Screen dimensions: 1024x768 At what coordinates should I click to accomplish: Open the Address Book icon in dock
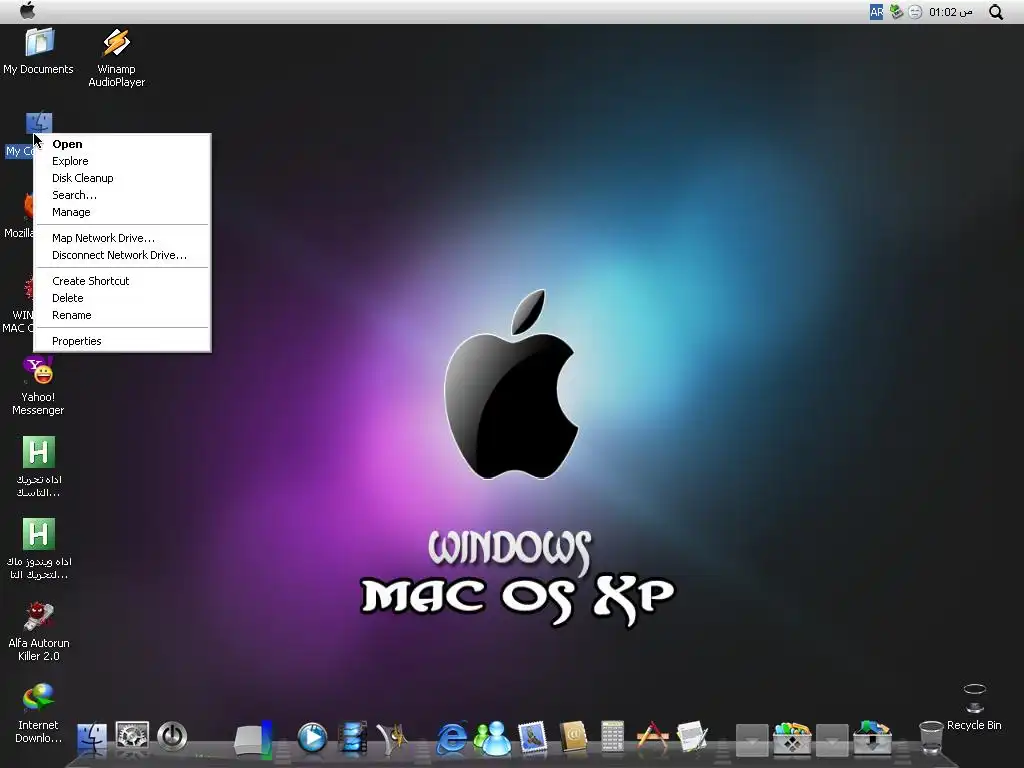pos(573,738)
